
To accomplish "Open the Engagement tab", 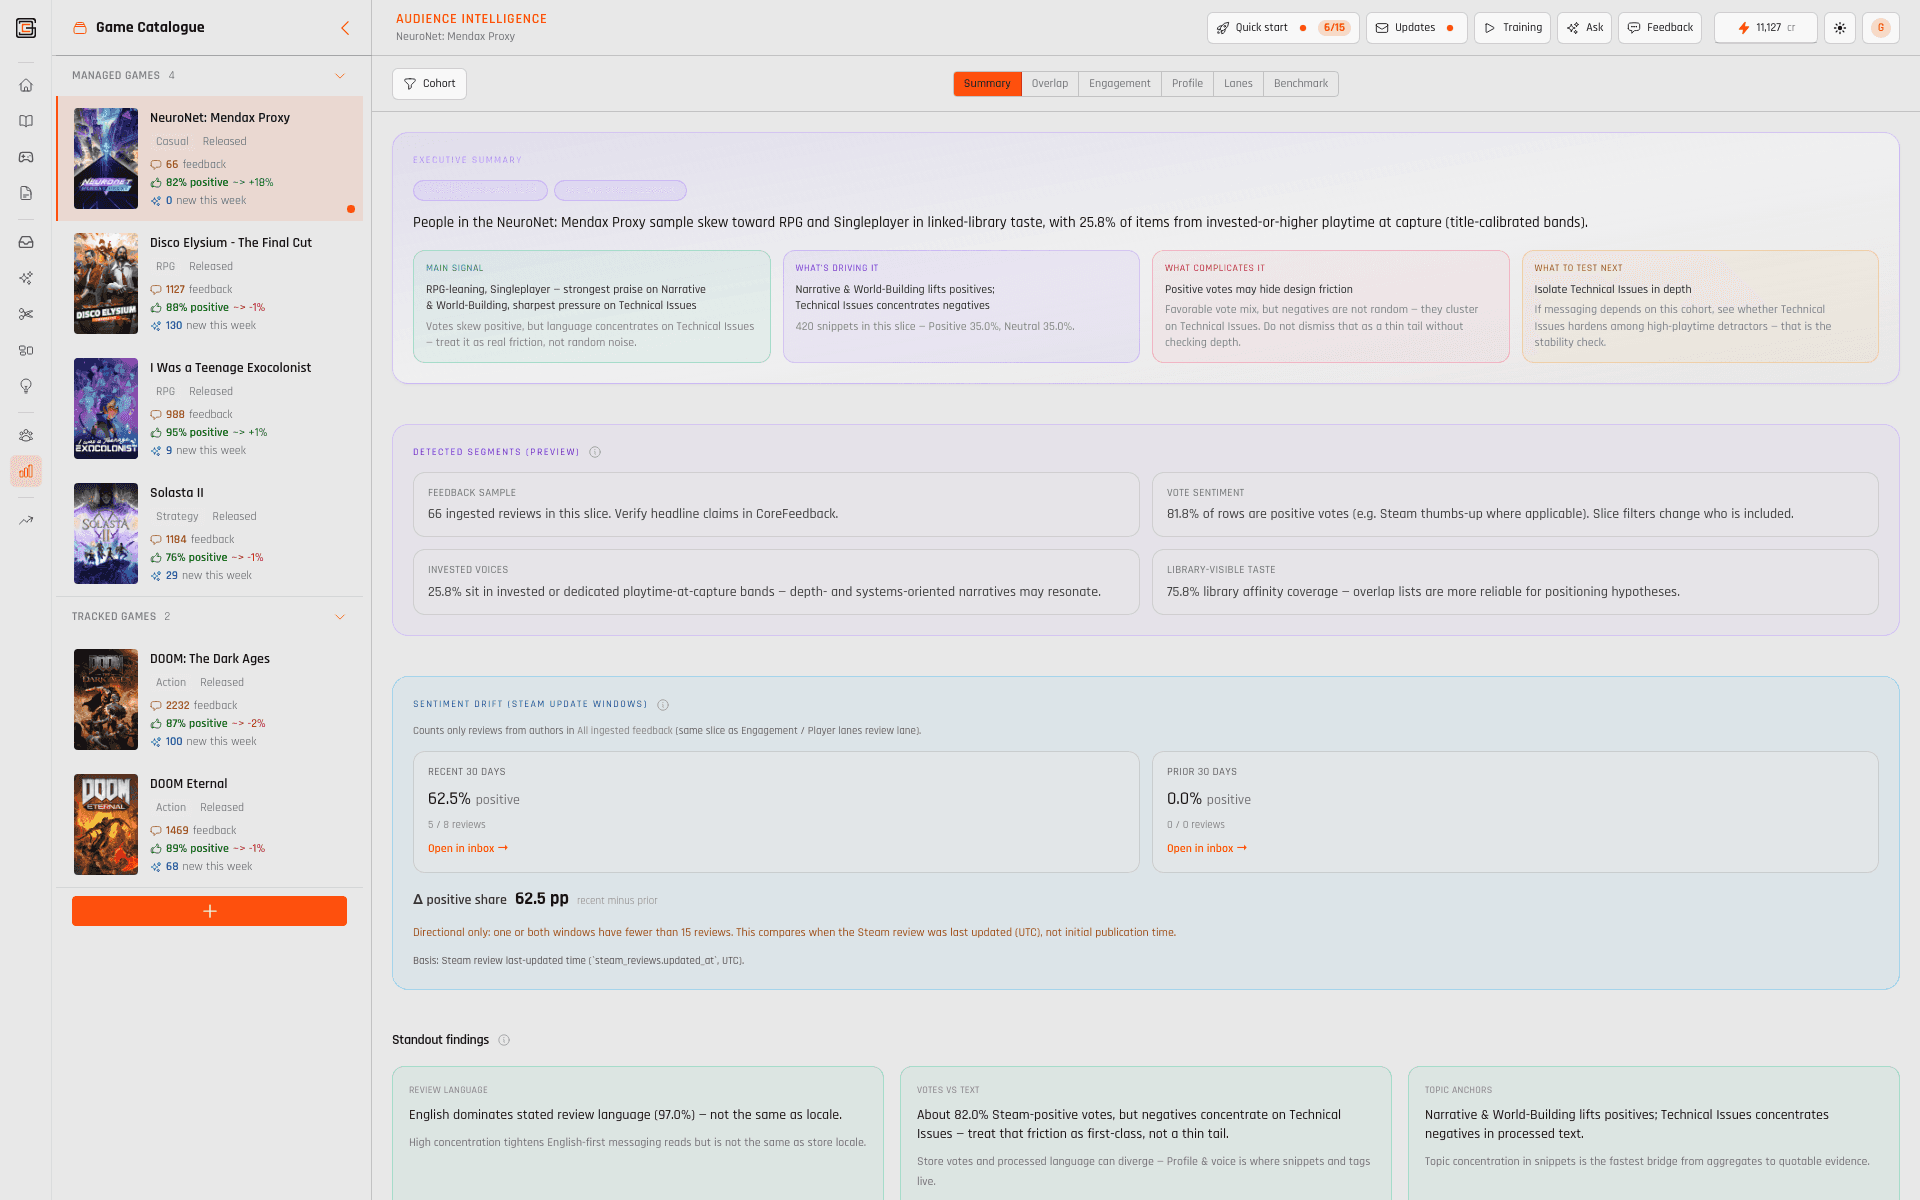I will pyautogui.click(x=1119, y=83).
